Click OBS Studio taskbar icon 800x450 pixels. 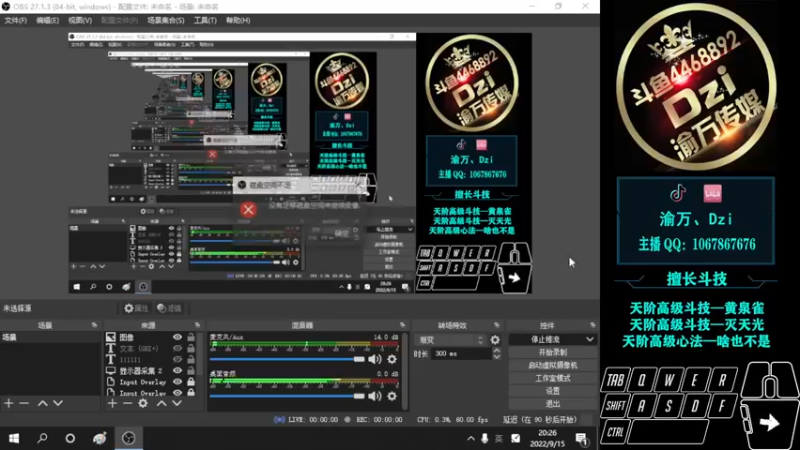pyautogui.click(x=129, y=438)
